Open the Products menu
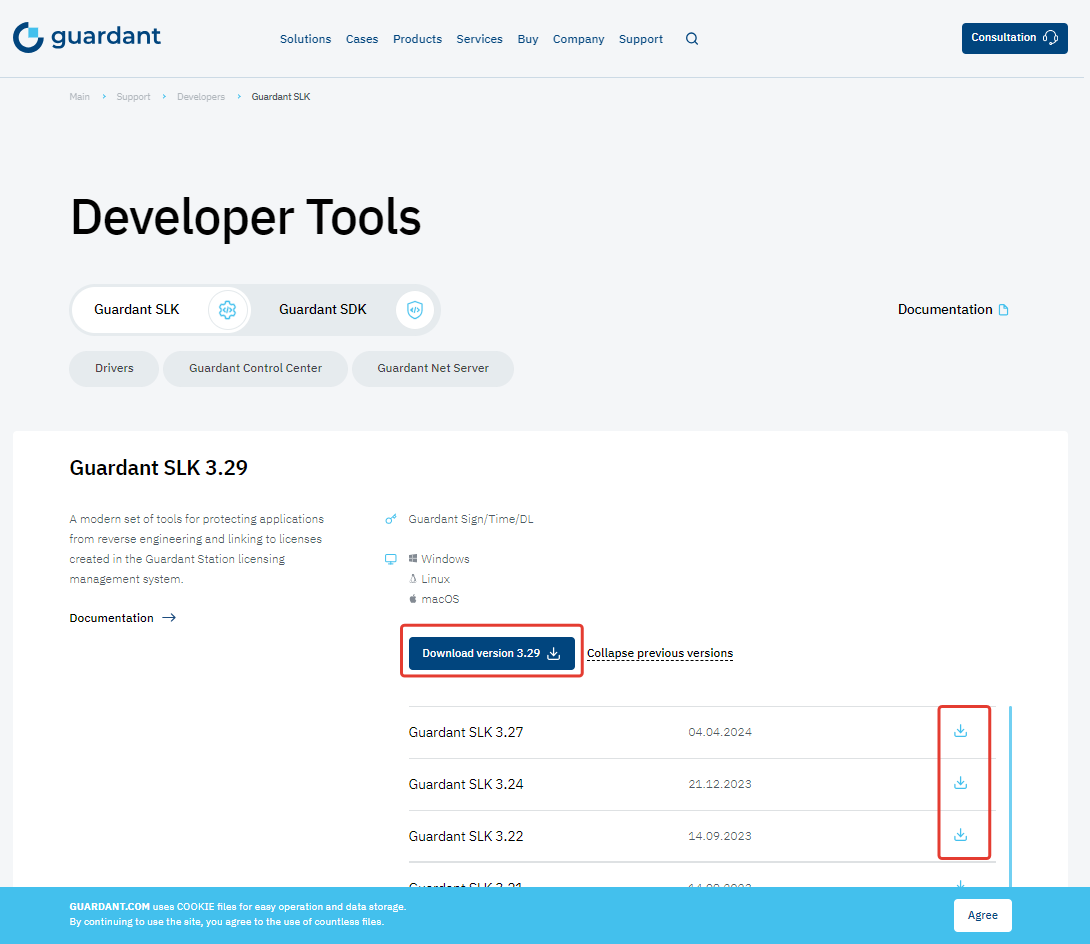The height and width of the screenshot is (944, 1090). coord(417,39)
